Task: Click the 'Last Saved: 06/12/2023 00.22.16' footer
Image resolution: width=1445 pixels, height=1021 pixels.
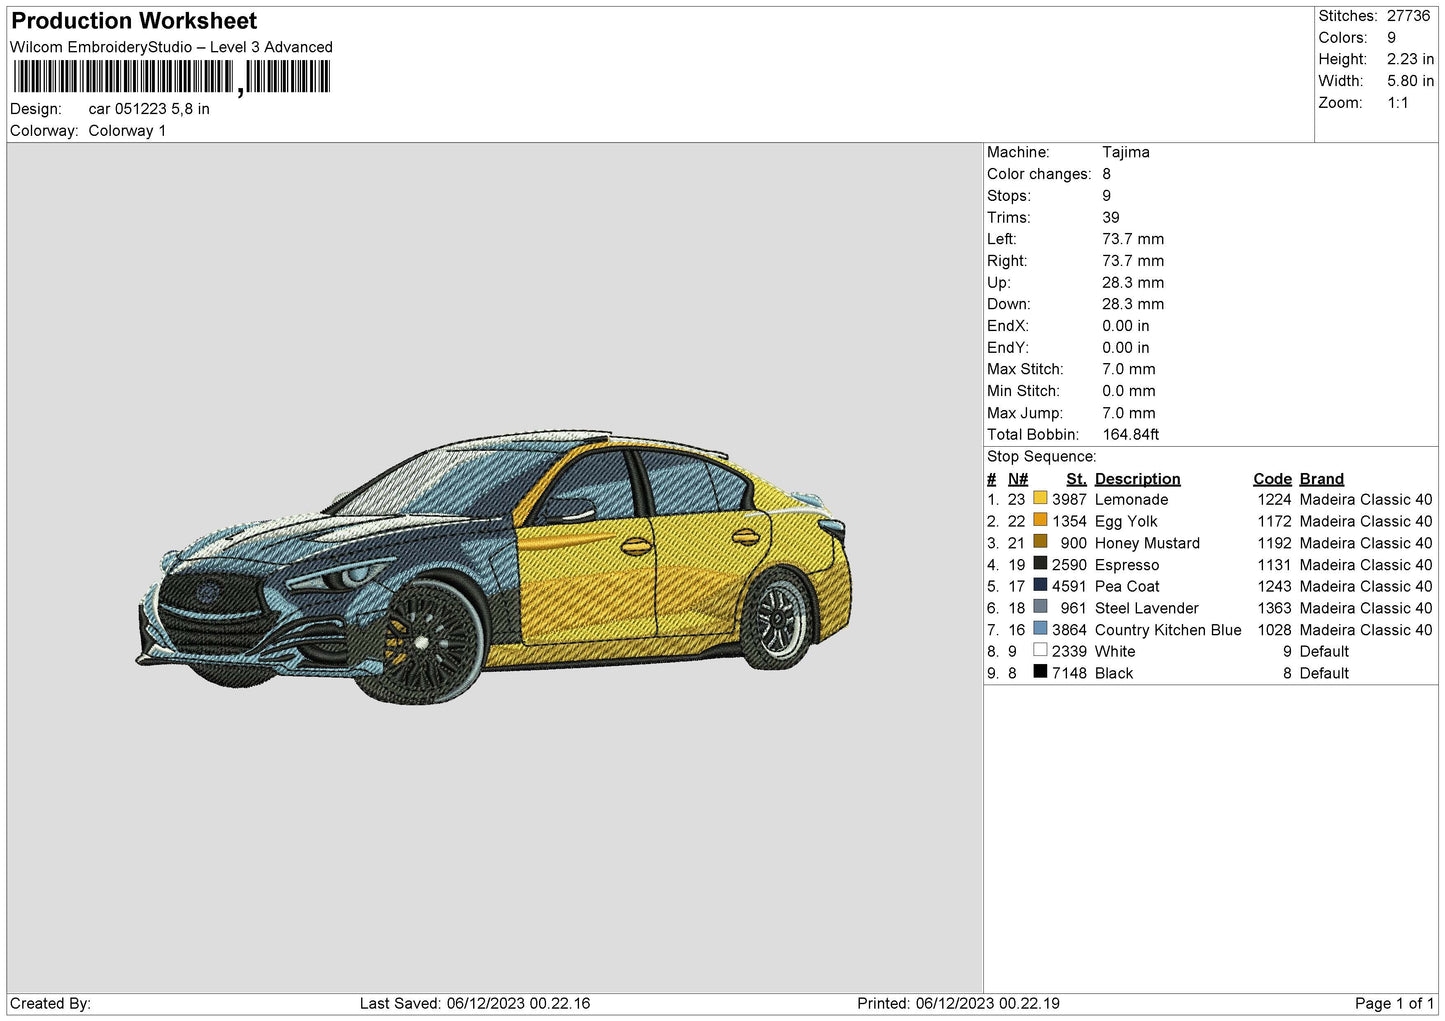Action: 475,1004
